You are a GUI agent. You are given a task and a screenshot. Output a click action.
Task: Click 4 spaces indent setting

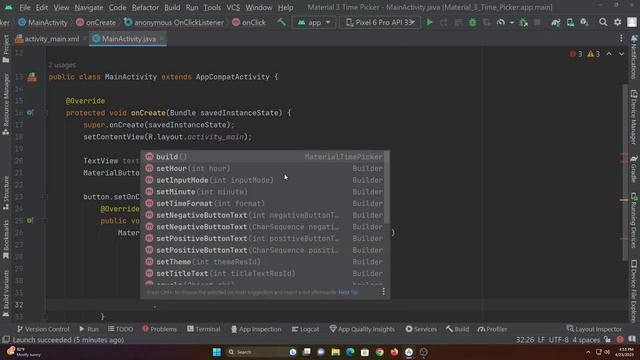click(586, 340)
